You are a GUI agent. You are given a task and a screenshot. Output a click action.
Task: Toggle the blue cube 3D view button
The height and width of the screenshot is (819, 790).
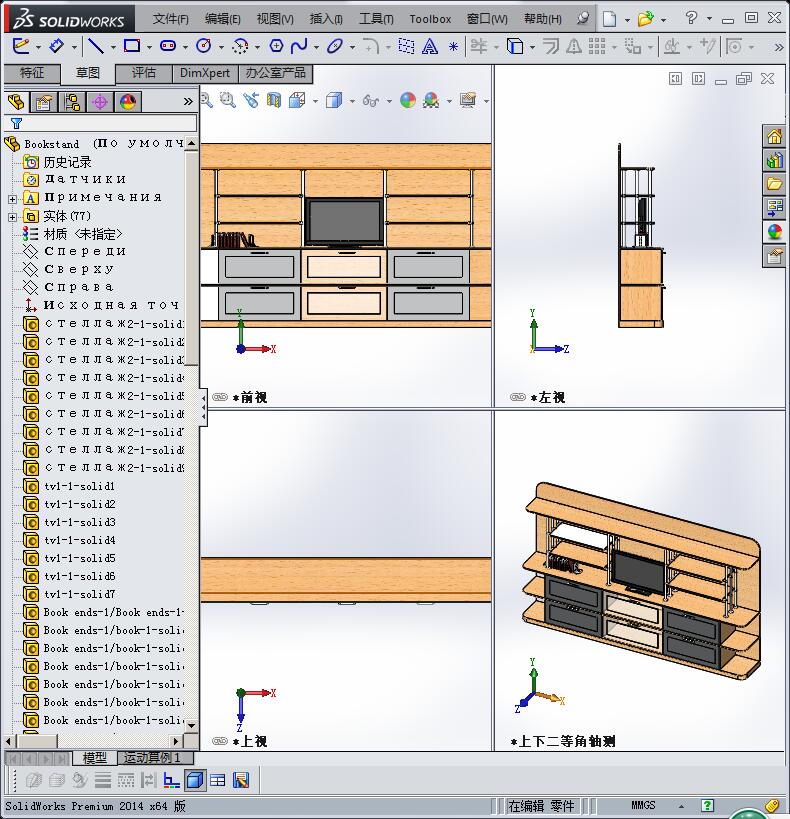pos(195,780)
